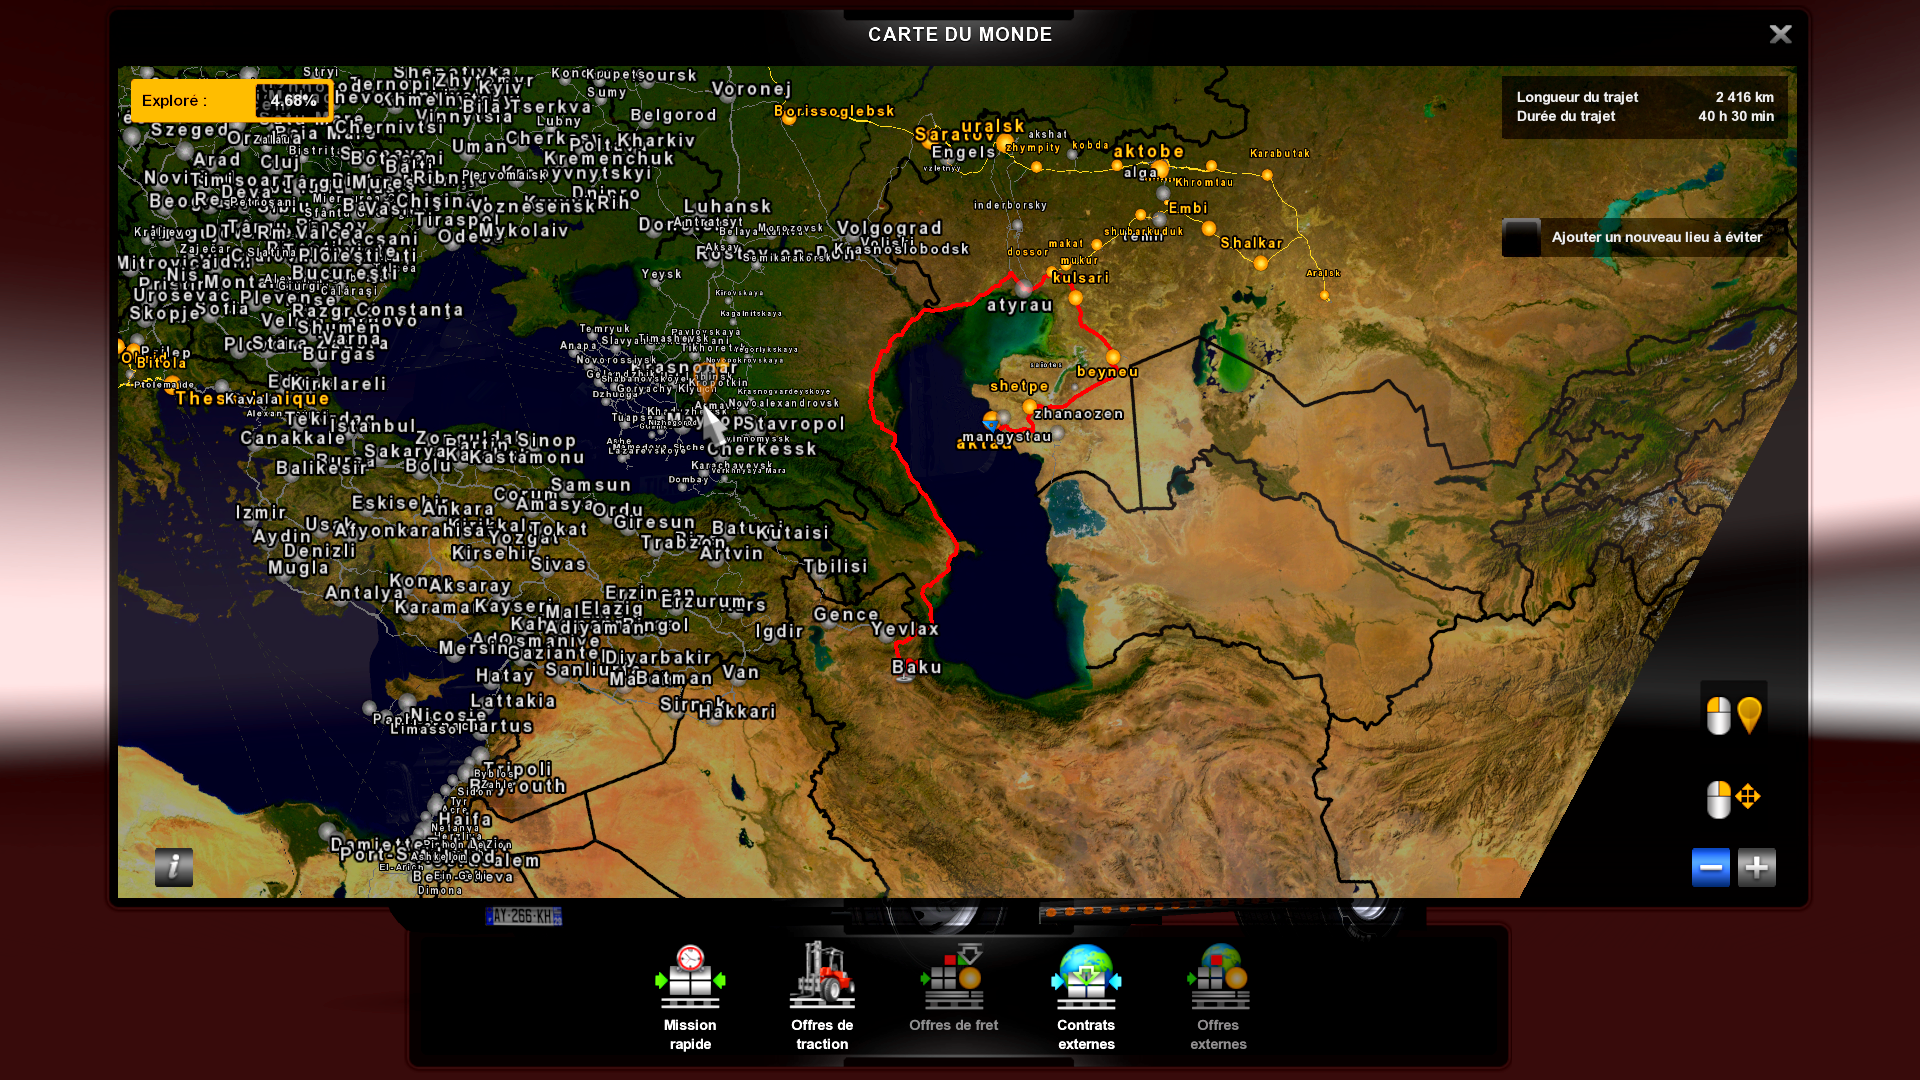Click the map info 'i' button
This screenshot has height=1080, width=1920.
tap(174, 867)
